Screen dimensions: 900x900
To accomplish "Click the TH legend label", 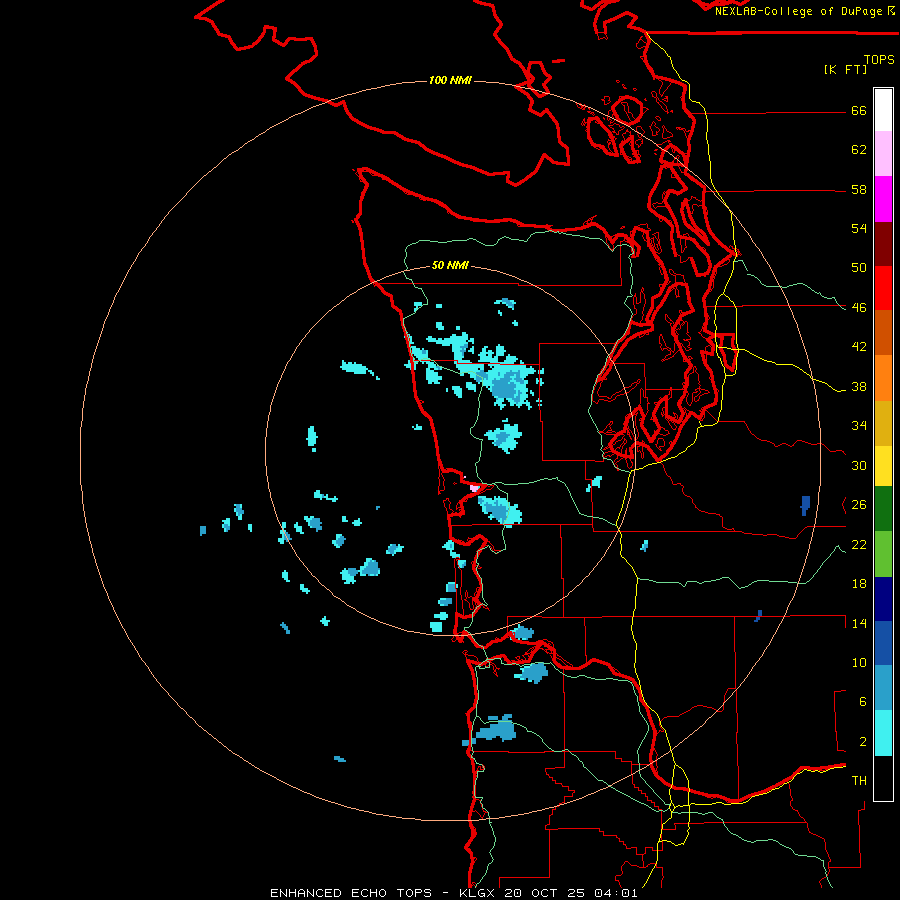I will click(859, 780).
